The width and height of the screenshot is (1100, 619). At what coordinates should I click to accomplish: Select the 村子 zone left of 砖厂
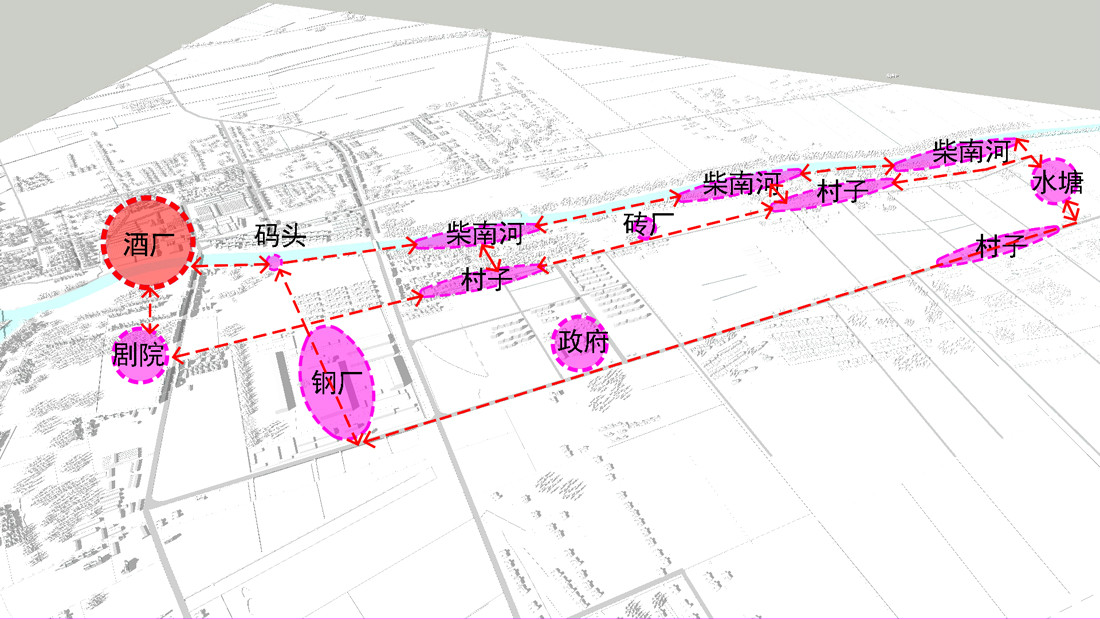pos(480,280)
